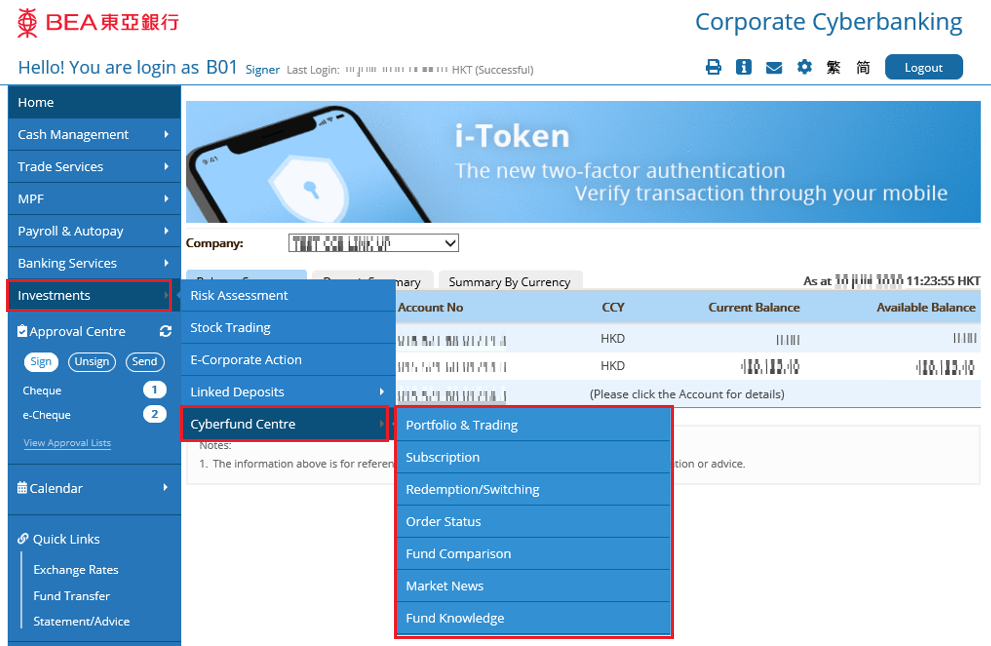991x646 pixels.
Task: Expand the Banking Services menu
Action: point(94,264)
